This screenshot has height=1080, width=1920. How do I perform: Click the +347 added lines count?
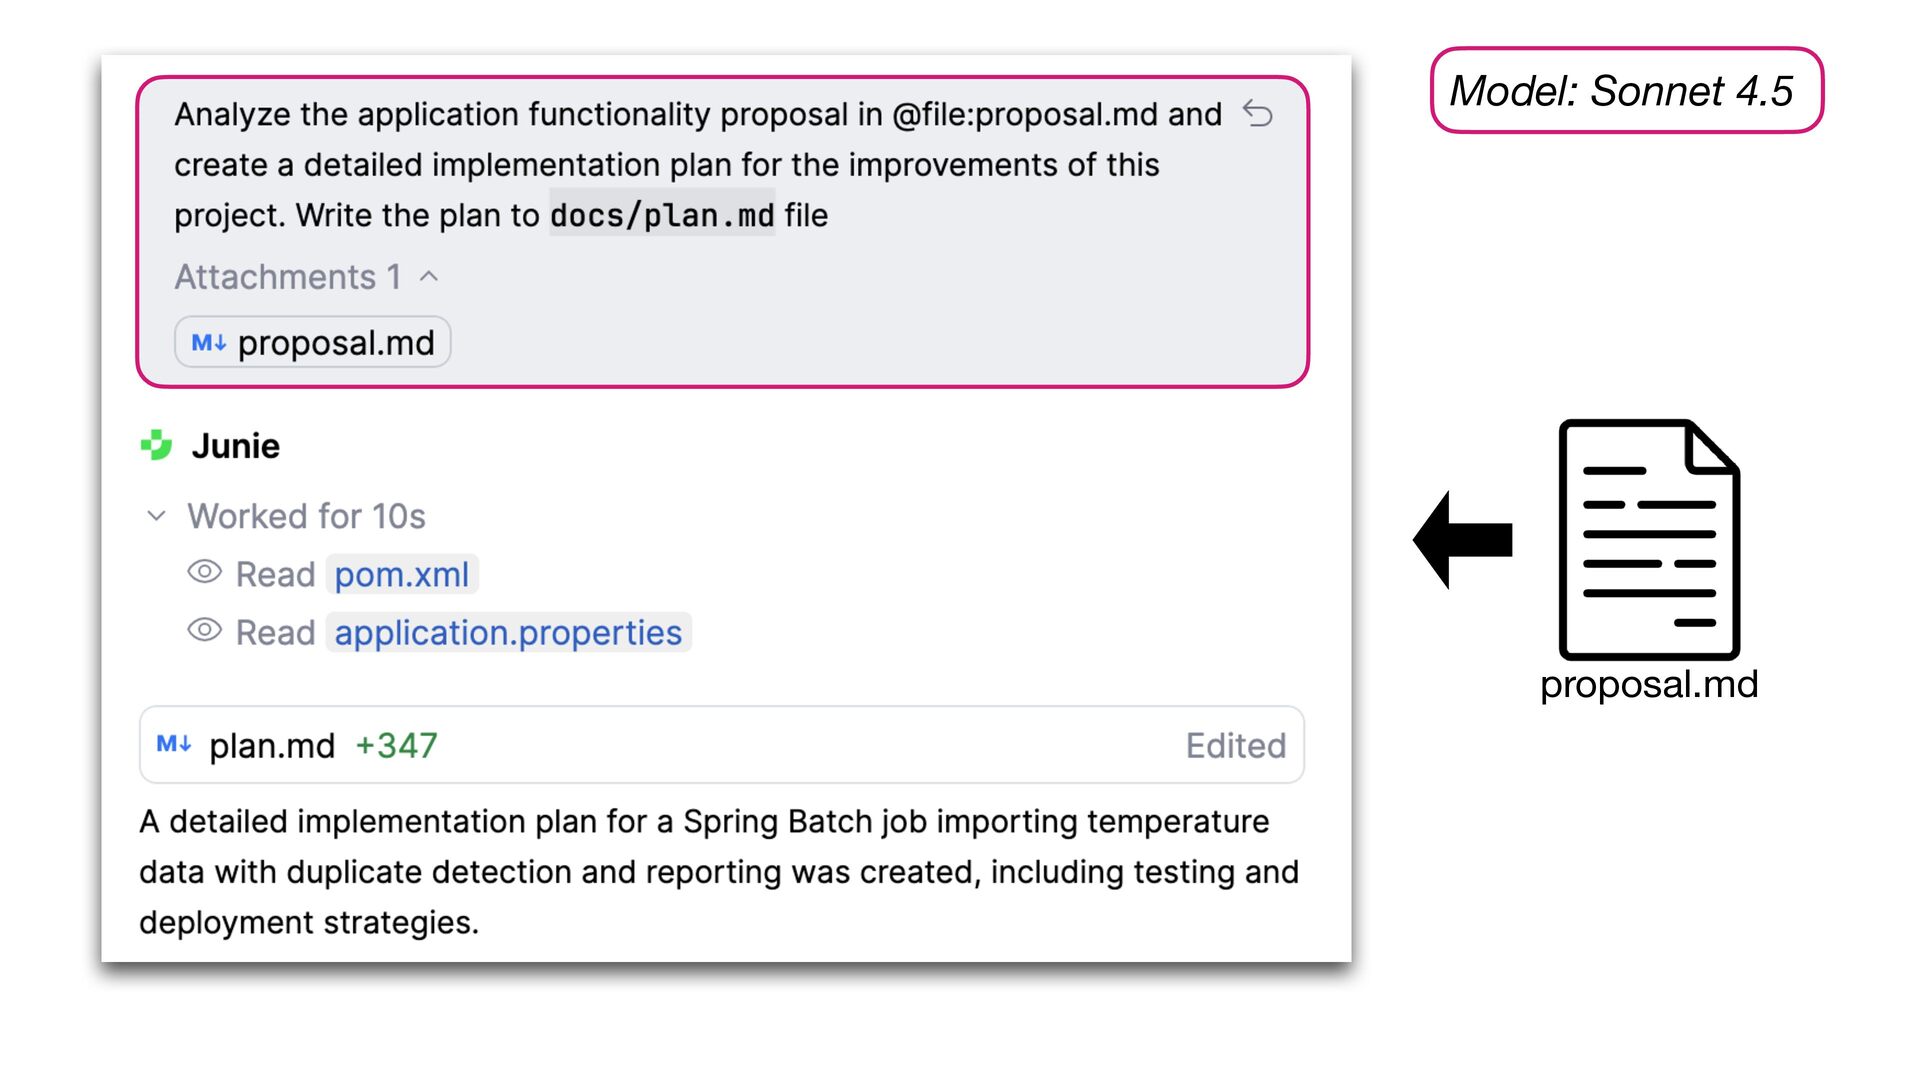click(x=396, y=746)
